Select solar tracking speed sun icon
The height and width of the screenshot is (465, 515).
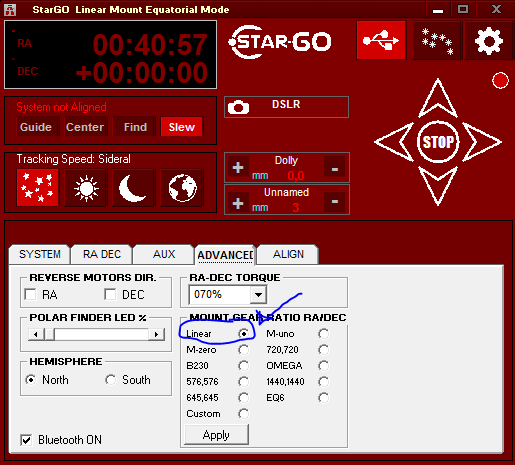click(x=86, y=188)
